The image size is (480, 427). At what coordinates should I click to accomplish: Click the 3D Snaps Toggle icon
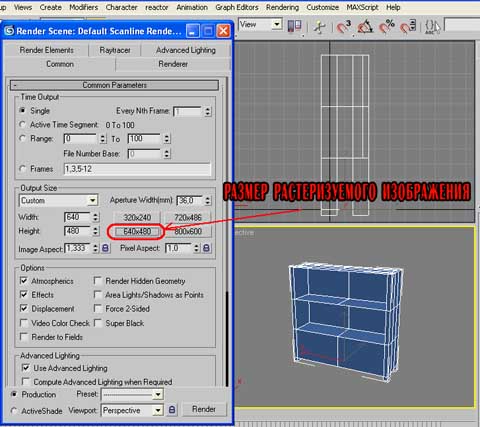tap(344, 26)
